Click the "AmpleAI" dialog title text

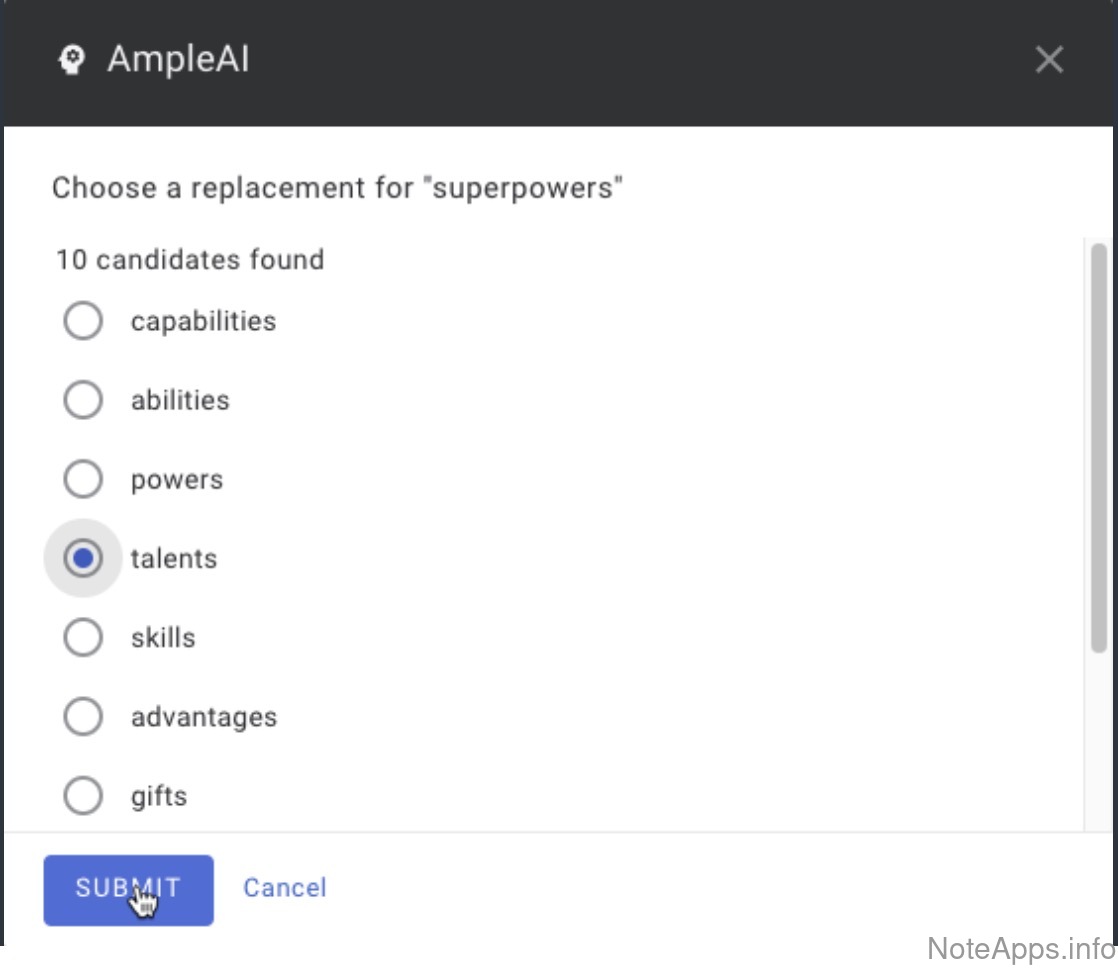point(178,60)
